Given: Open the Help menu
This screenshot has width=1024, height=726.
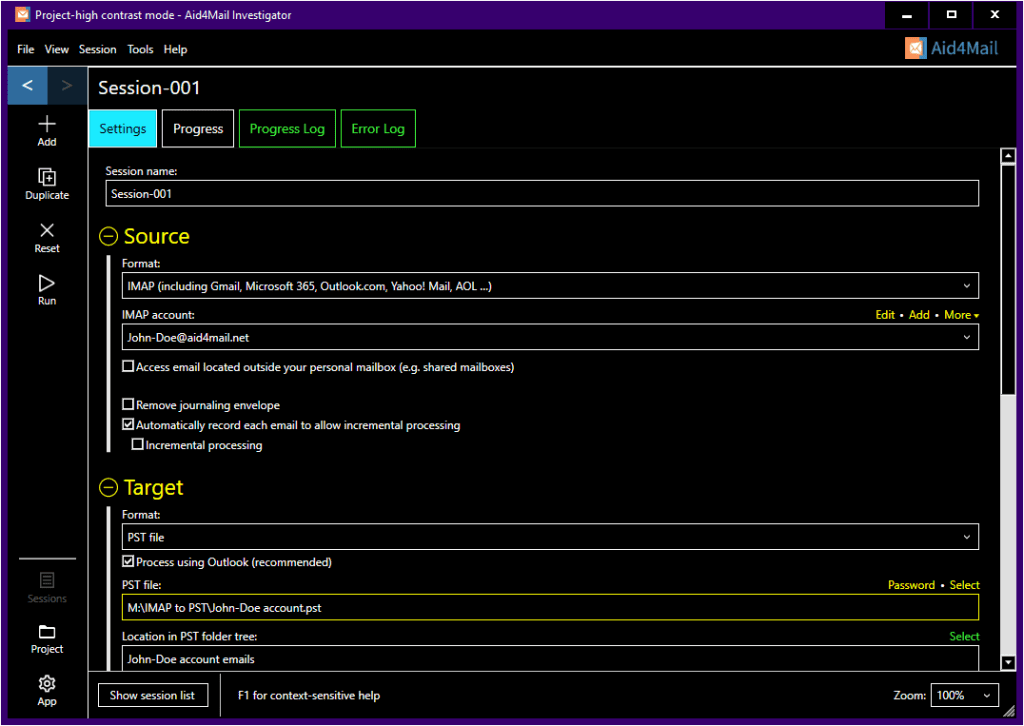Looking at the screenshot, I should [x=175, y=49].
